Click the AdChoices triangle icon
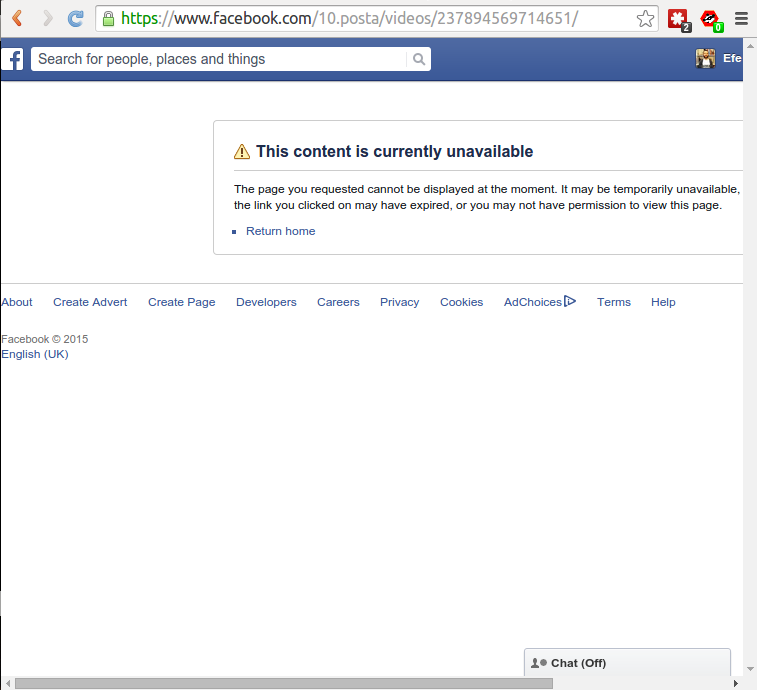This screenshot has height=690, width=757. (570, 301)
